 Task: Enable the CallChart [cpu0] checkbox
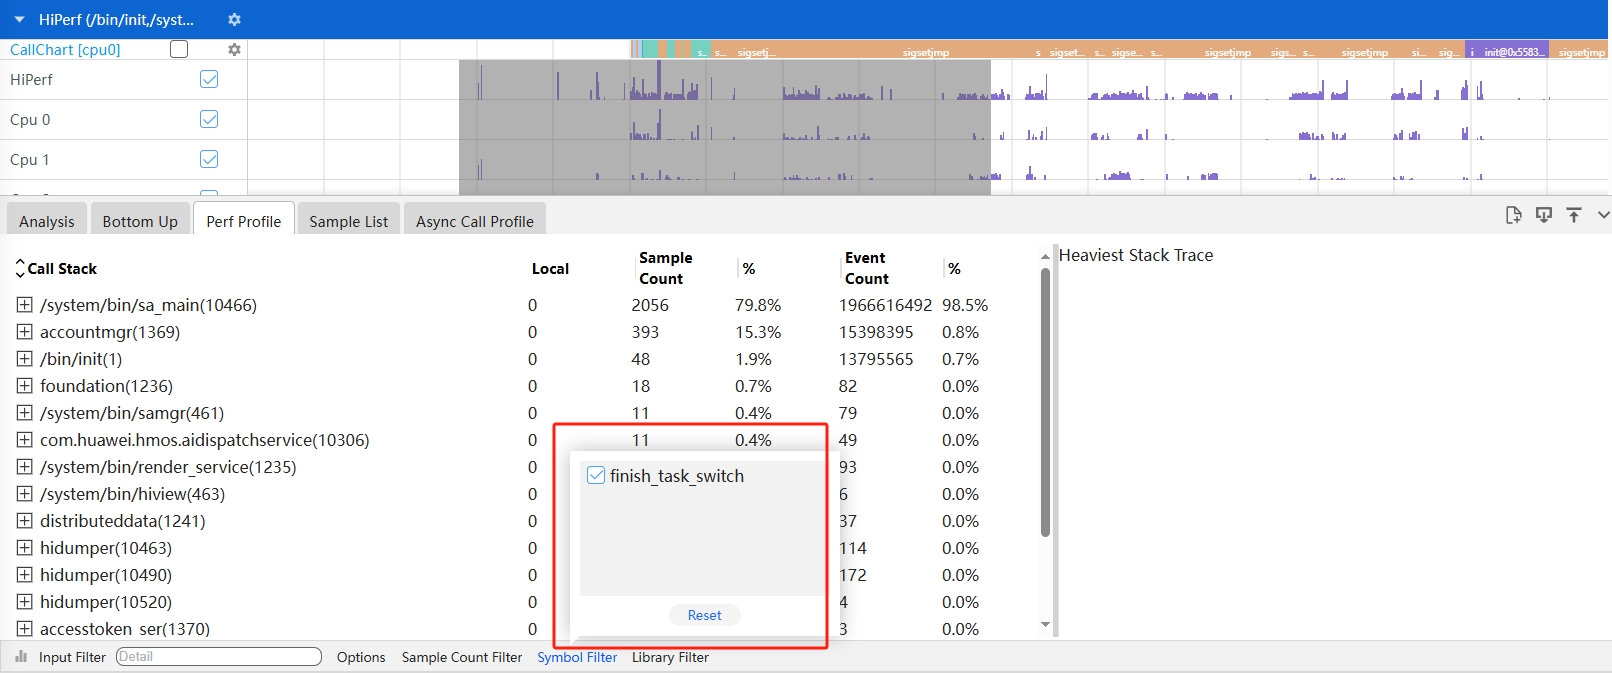pyautogui.click(x=179, y=49)
